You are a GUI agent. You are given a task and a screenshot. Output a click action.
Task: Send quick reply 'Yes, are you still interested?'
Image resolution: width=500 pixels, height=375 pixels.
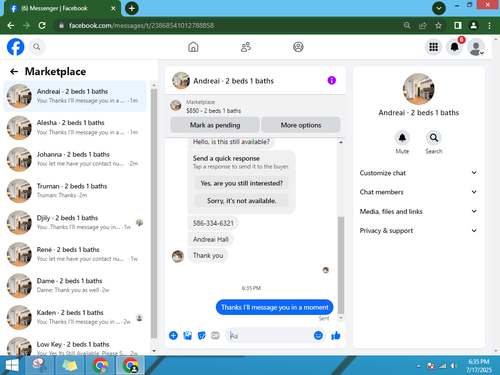point(242,183)
